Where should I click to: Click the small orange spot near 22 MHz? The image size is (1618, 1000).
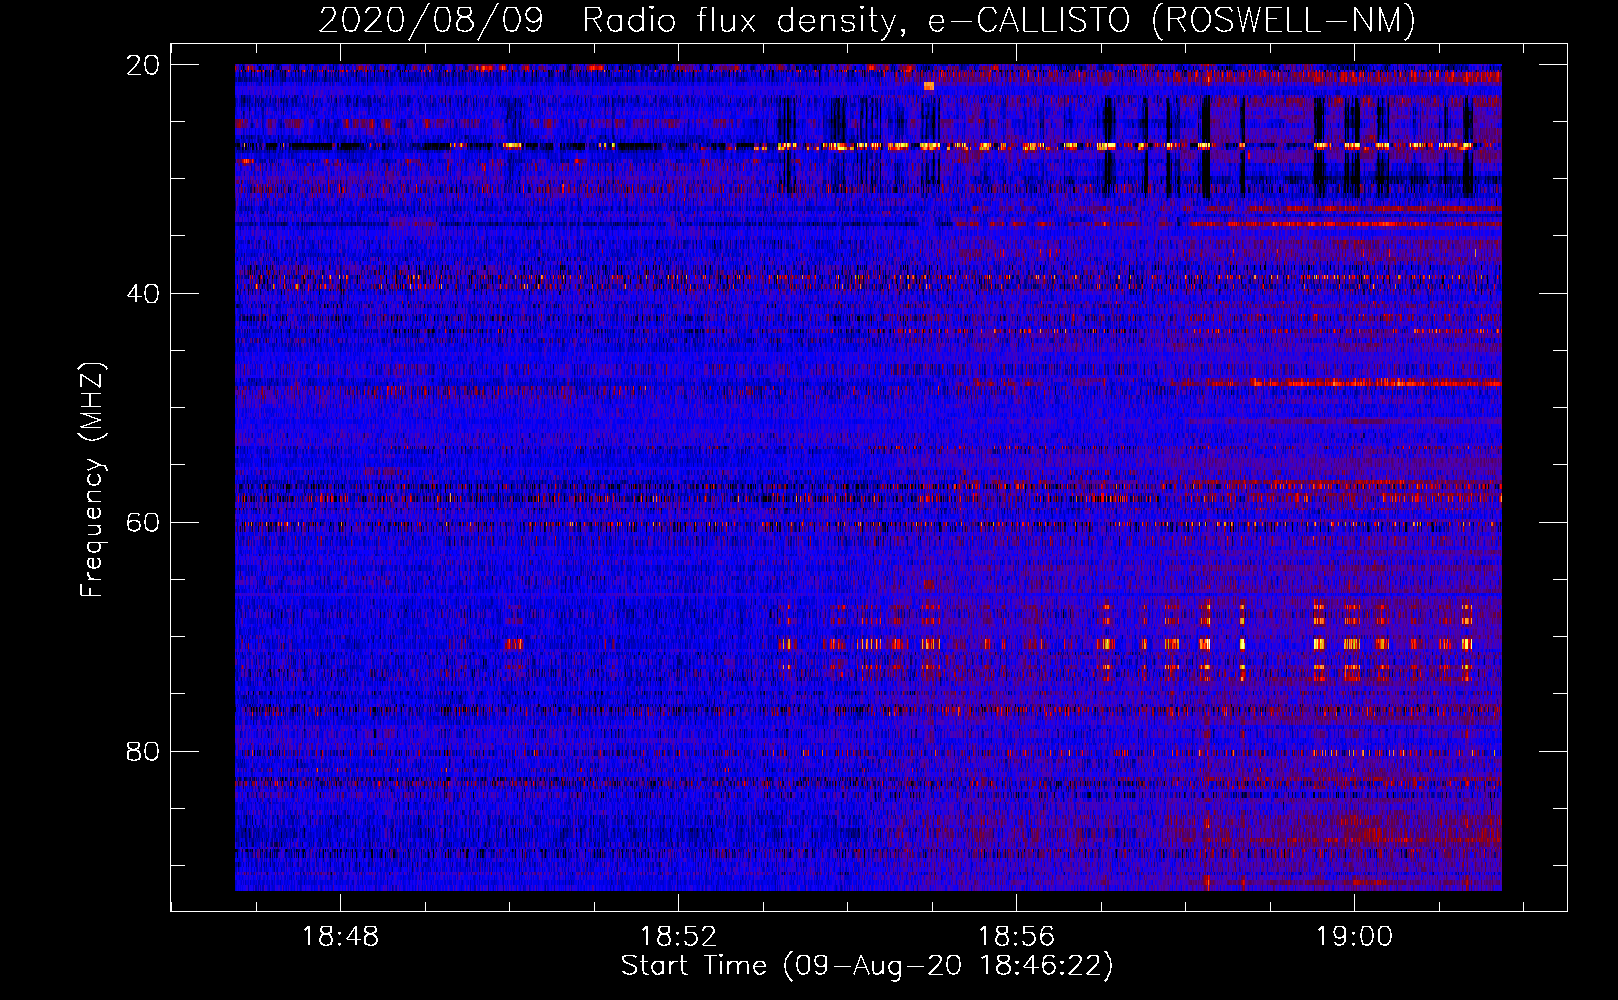[929, 86]
